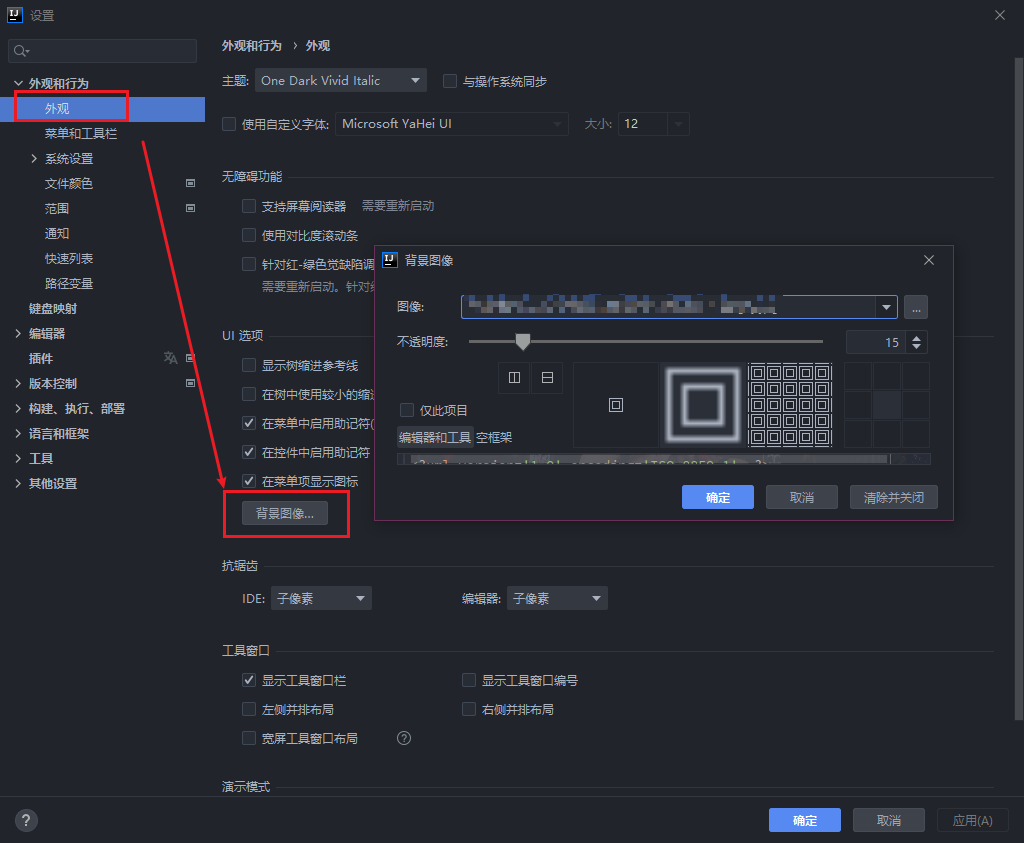Viewport: 1024px width, 843px height.
Task: Select the center cell of the anchor grid
Action: tap(887, 405)
